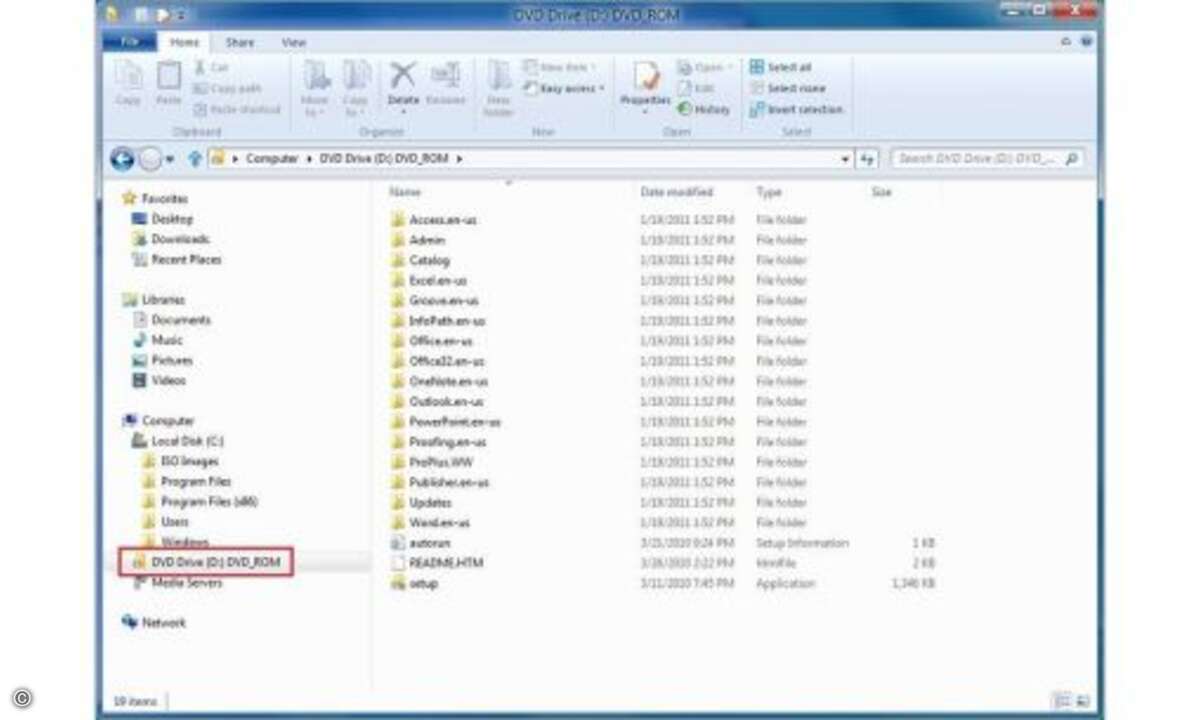Click Paste shortcut in the ribbon
The width and height of the screenshot is (1200, 720).
[237, 109]
